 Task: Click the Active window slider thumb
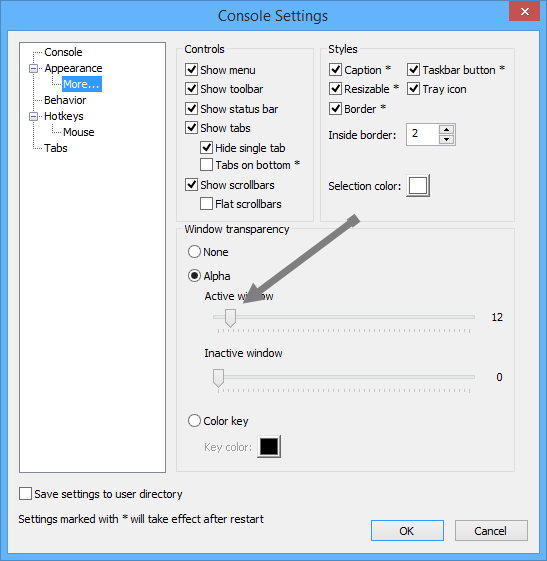pos(230,318)
